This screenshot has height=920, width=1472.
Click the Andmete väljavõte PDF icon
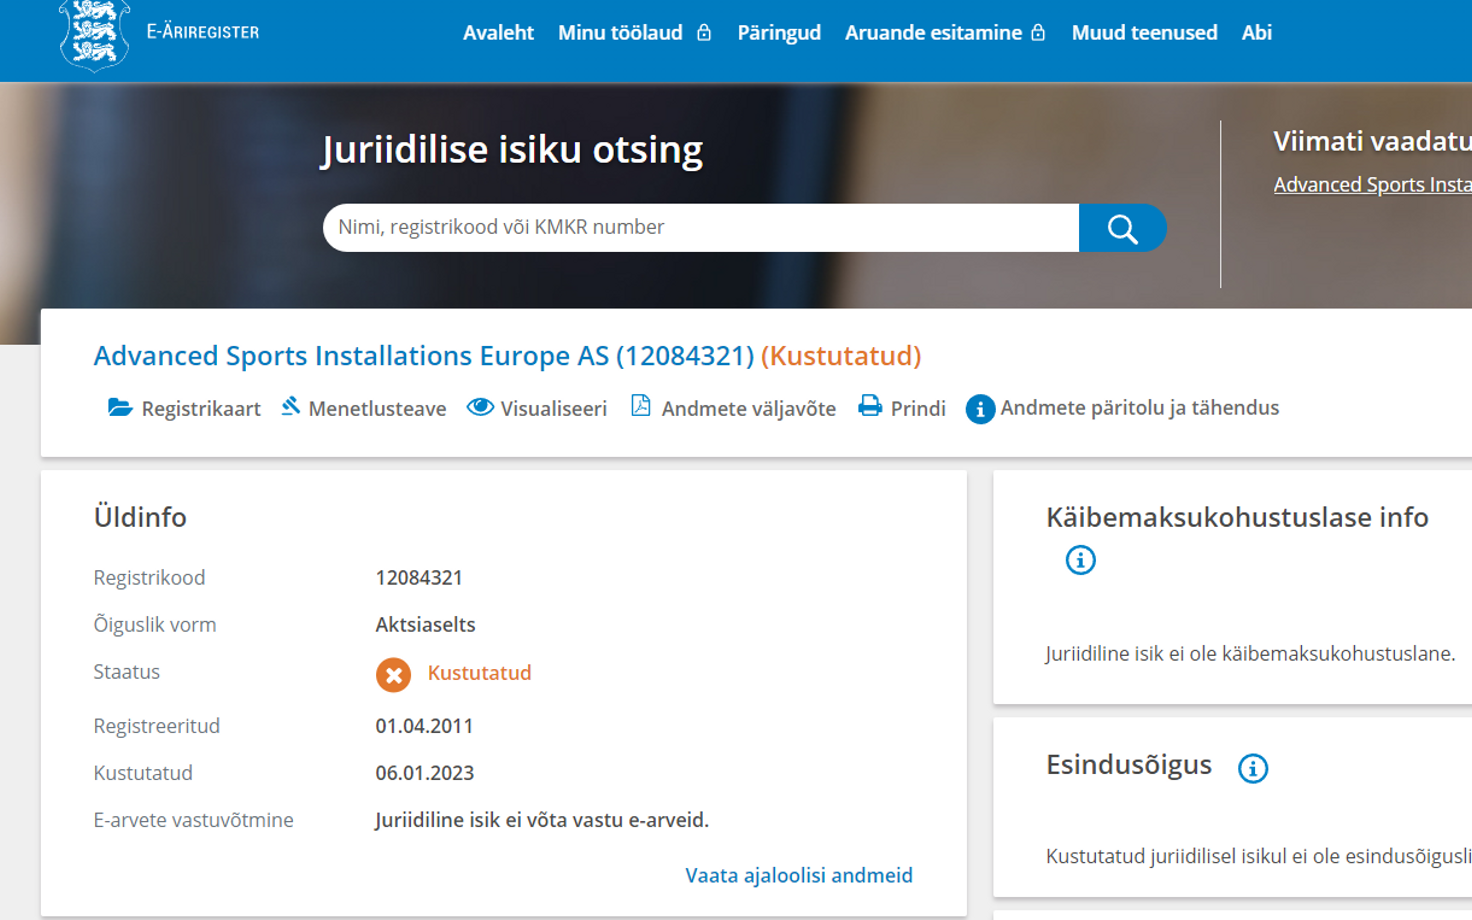640,406
